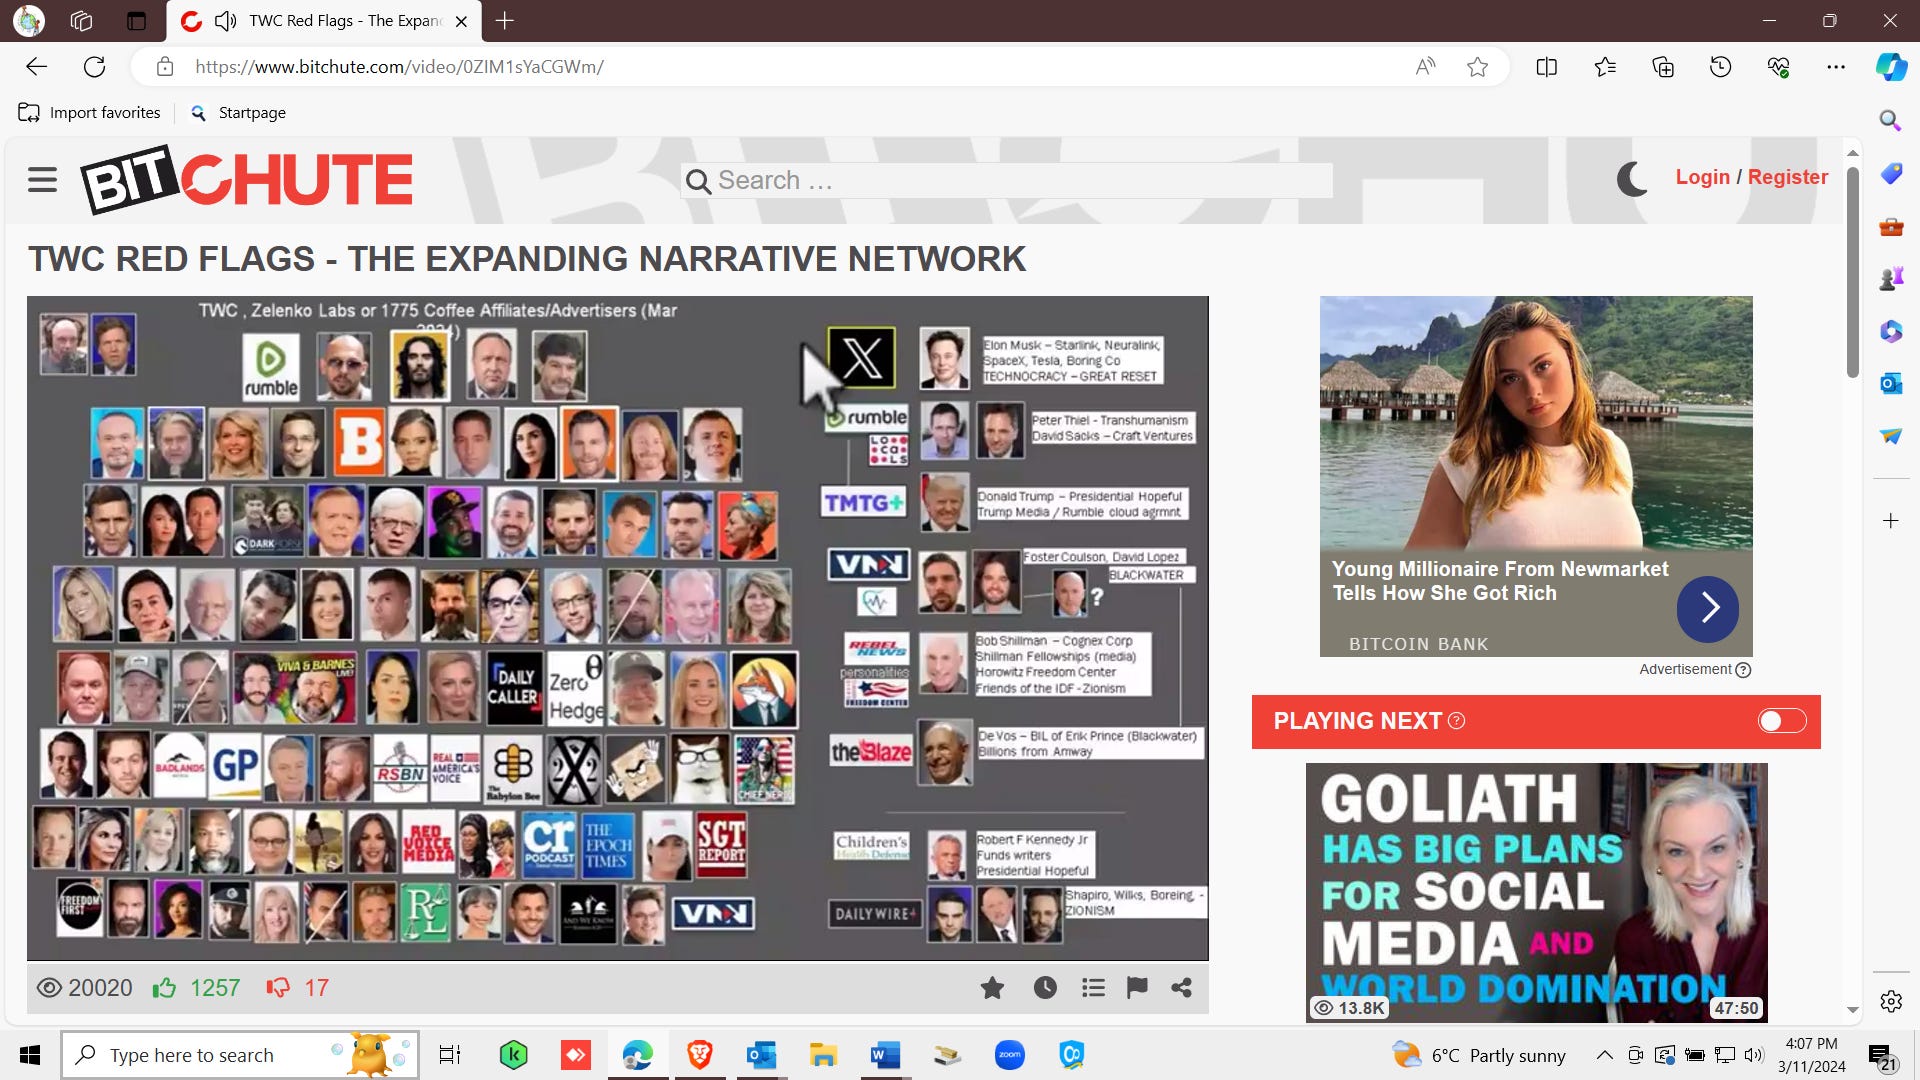Add app to Edge sidebar plus

(x=1890, y=521)
